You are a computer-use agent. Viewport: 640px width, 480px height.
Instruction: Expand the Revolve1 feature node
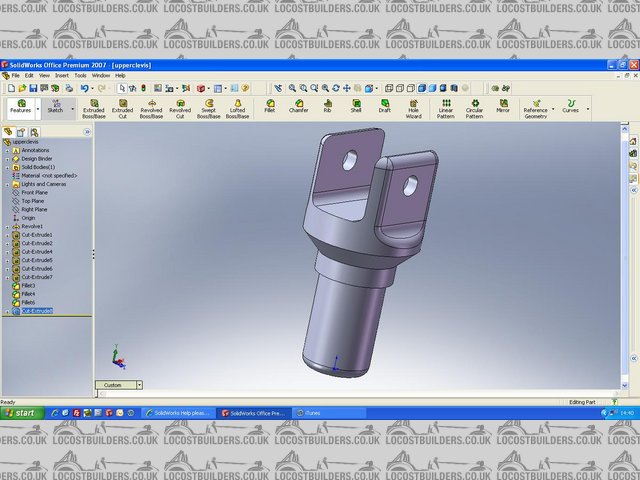(x=6, y=226)
